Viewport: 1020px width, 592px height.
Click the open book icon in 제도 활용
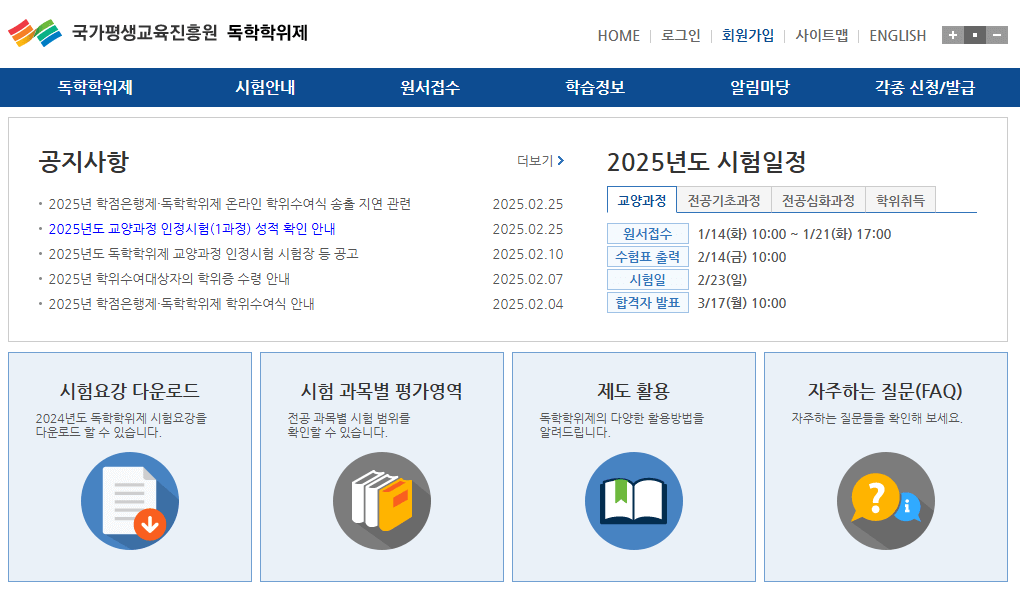[x=632, y=500]
